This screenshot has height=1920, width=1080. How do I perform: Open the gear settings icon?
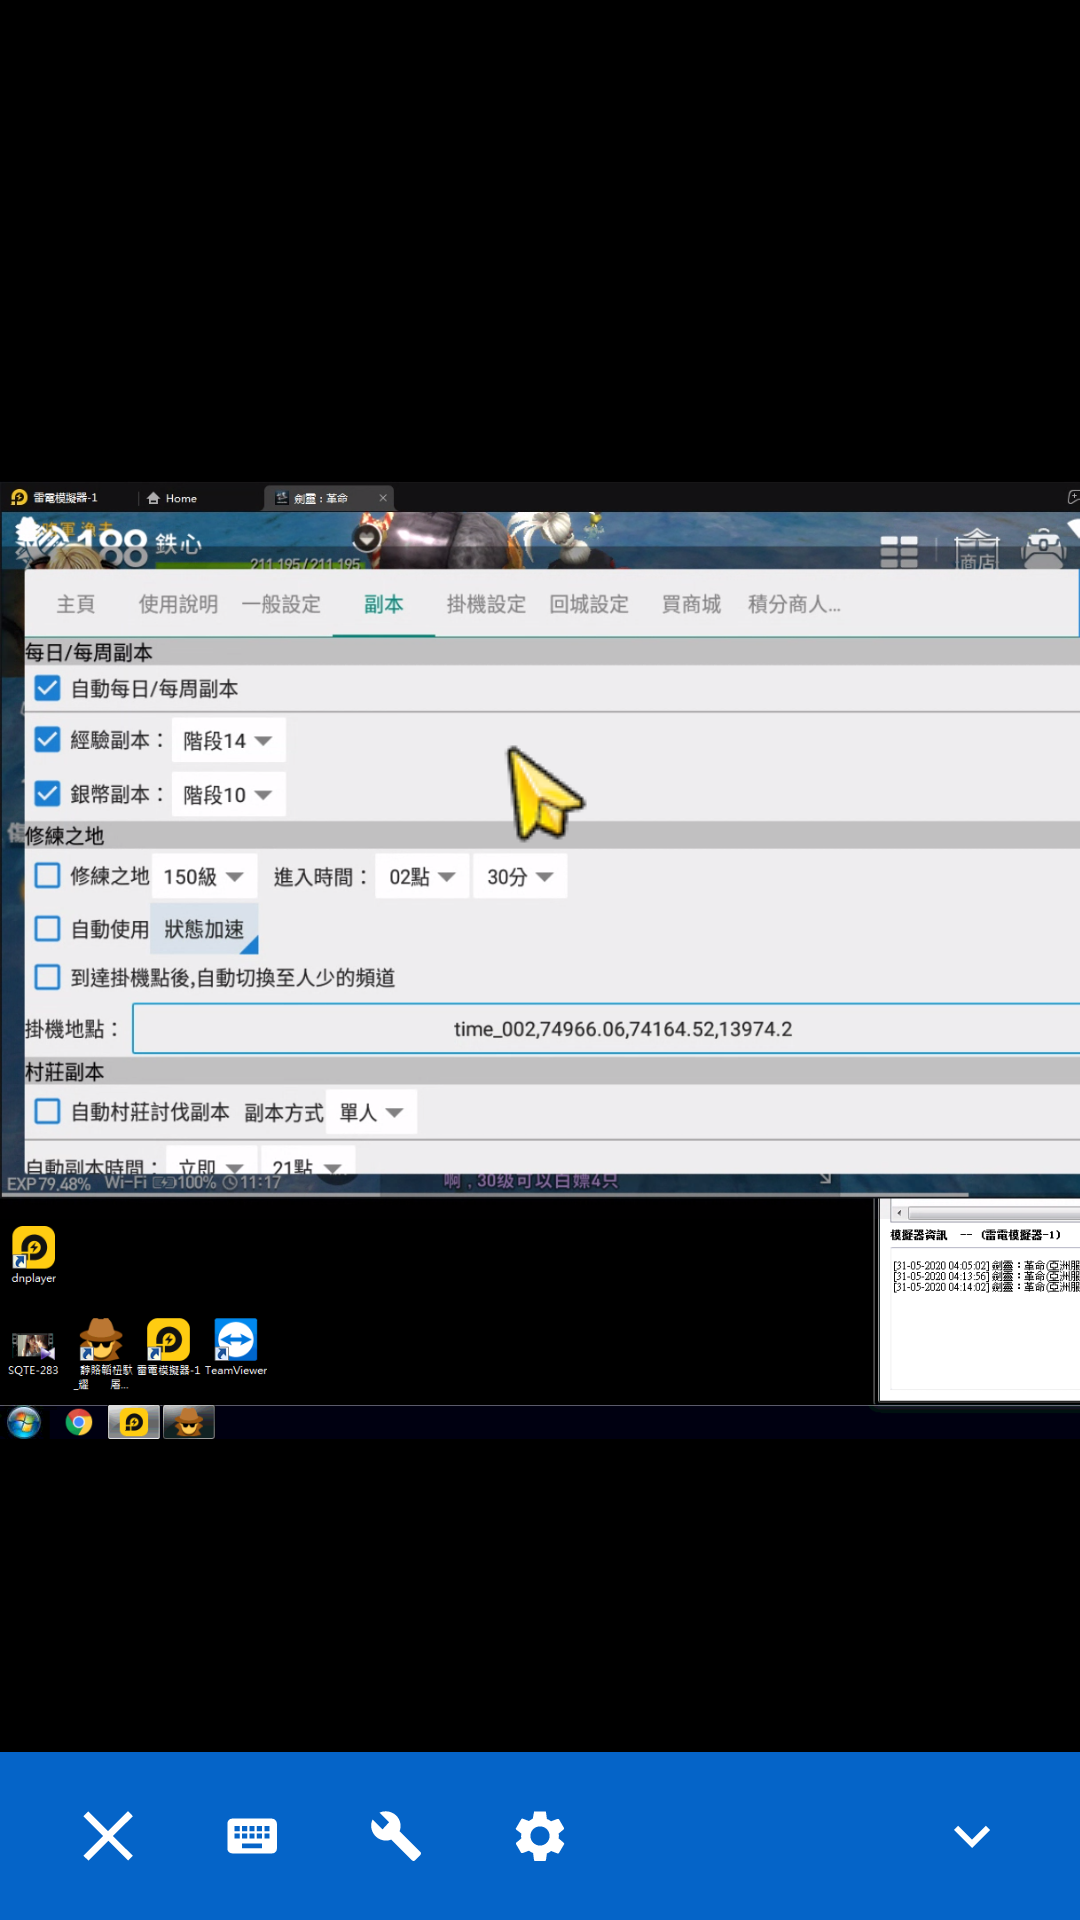[540, 1836]
